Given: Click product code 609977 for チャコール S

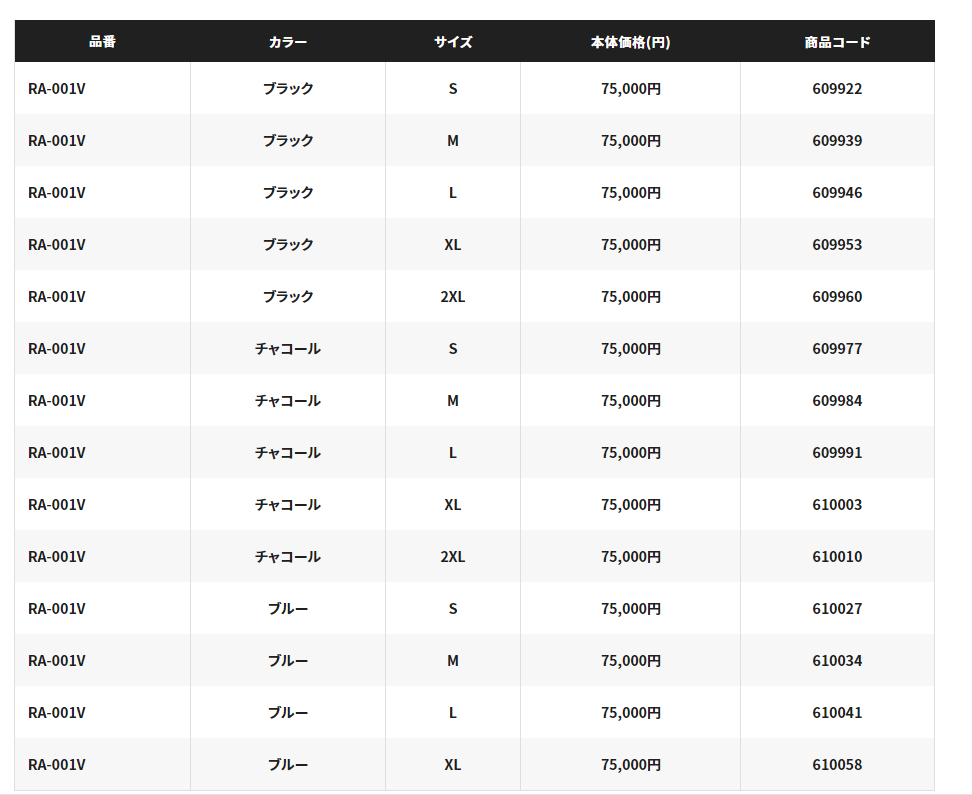Looking at the screenshot, I should (x=837, y=349).
